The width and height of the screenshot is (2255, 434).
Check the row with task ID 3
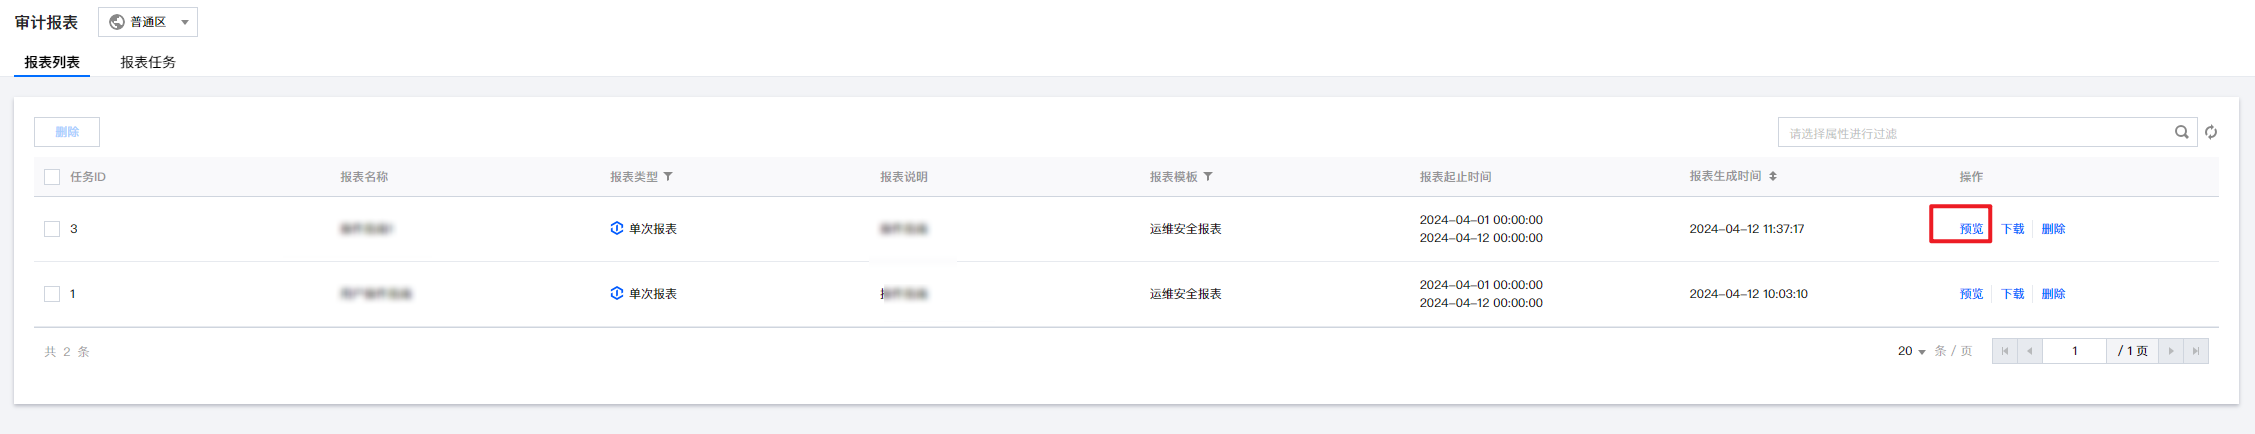pos(52,229)
